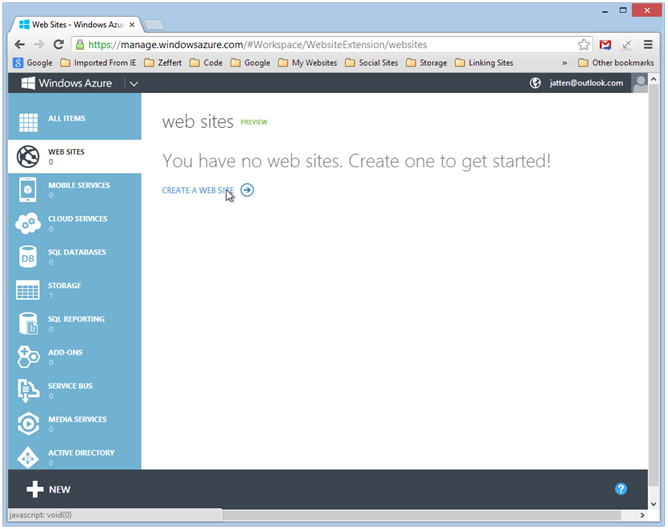The height and width of the screenshot is (529, 668).
Task: Select the SERVICE BUS sidebar label
Action: (x=70, y=386)
